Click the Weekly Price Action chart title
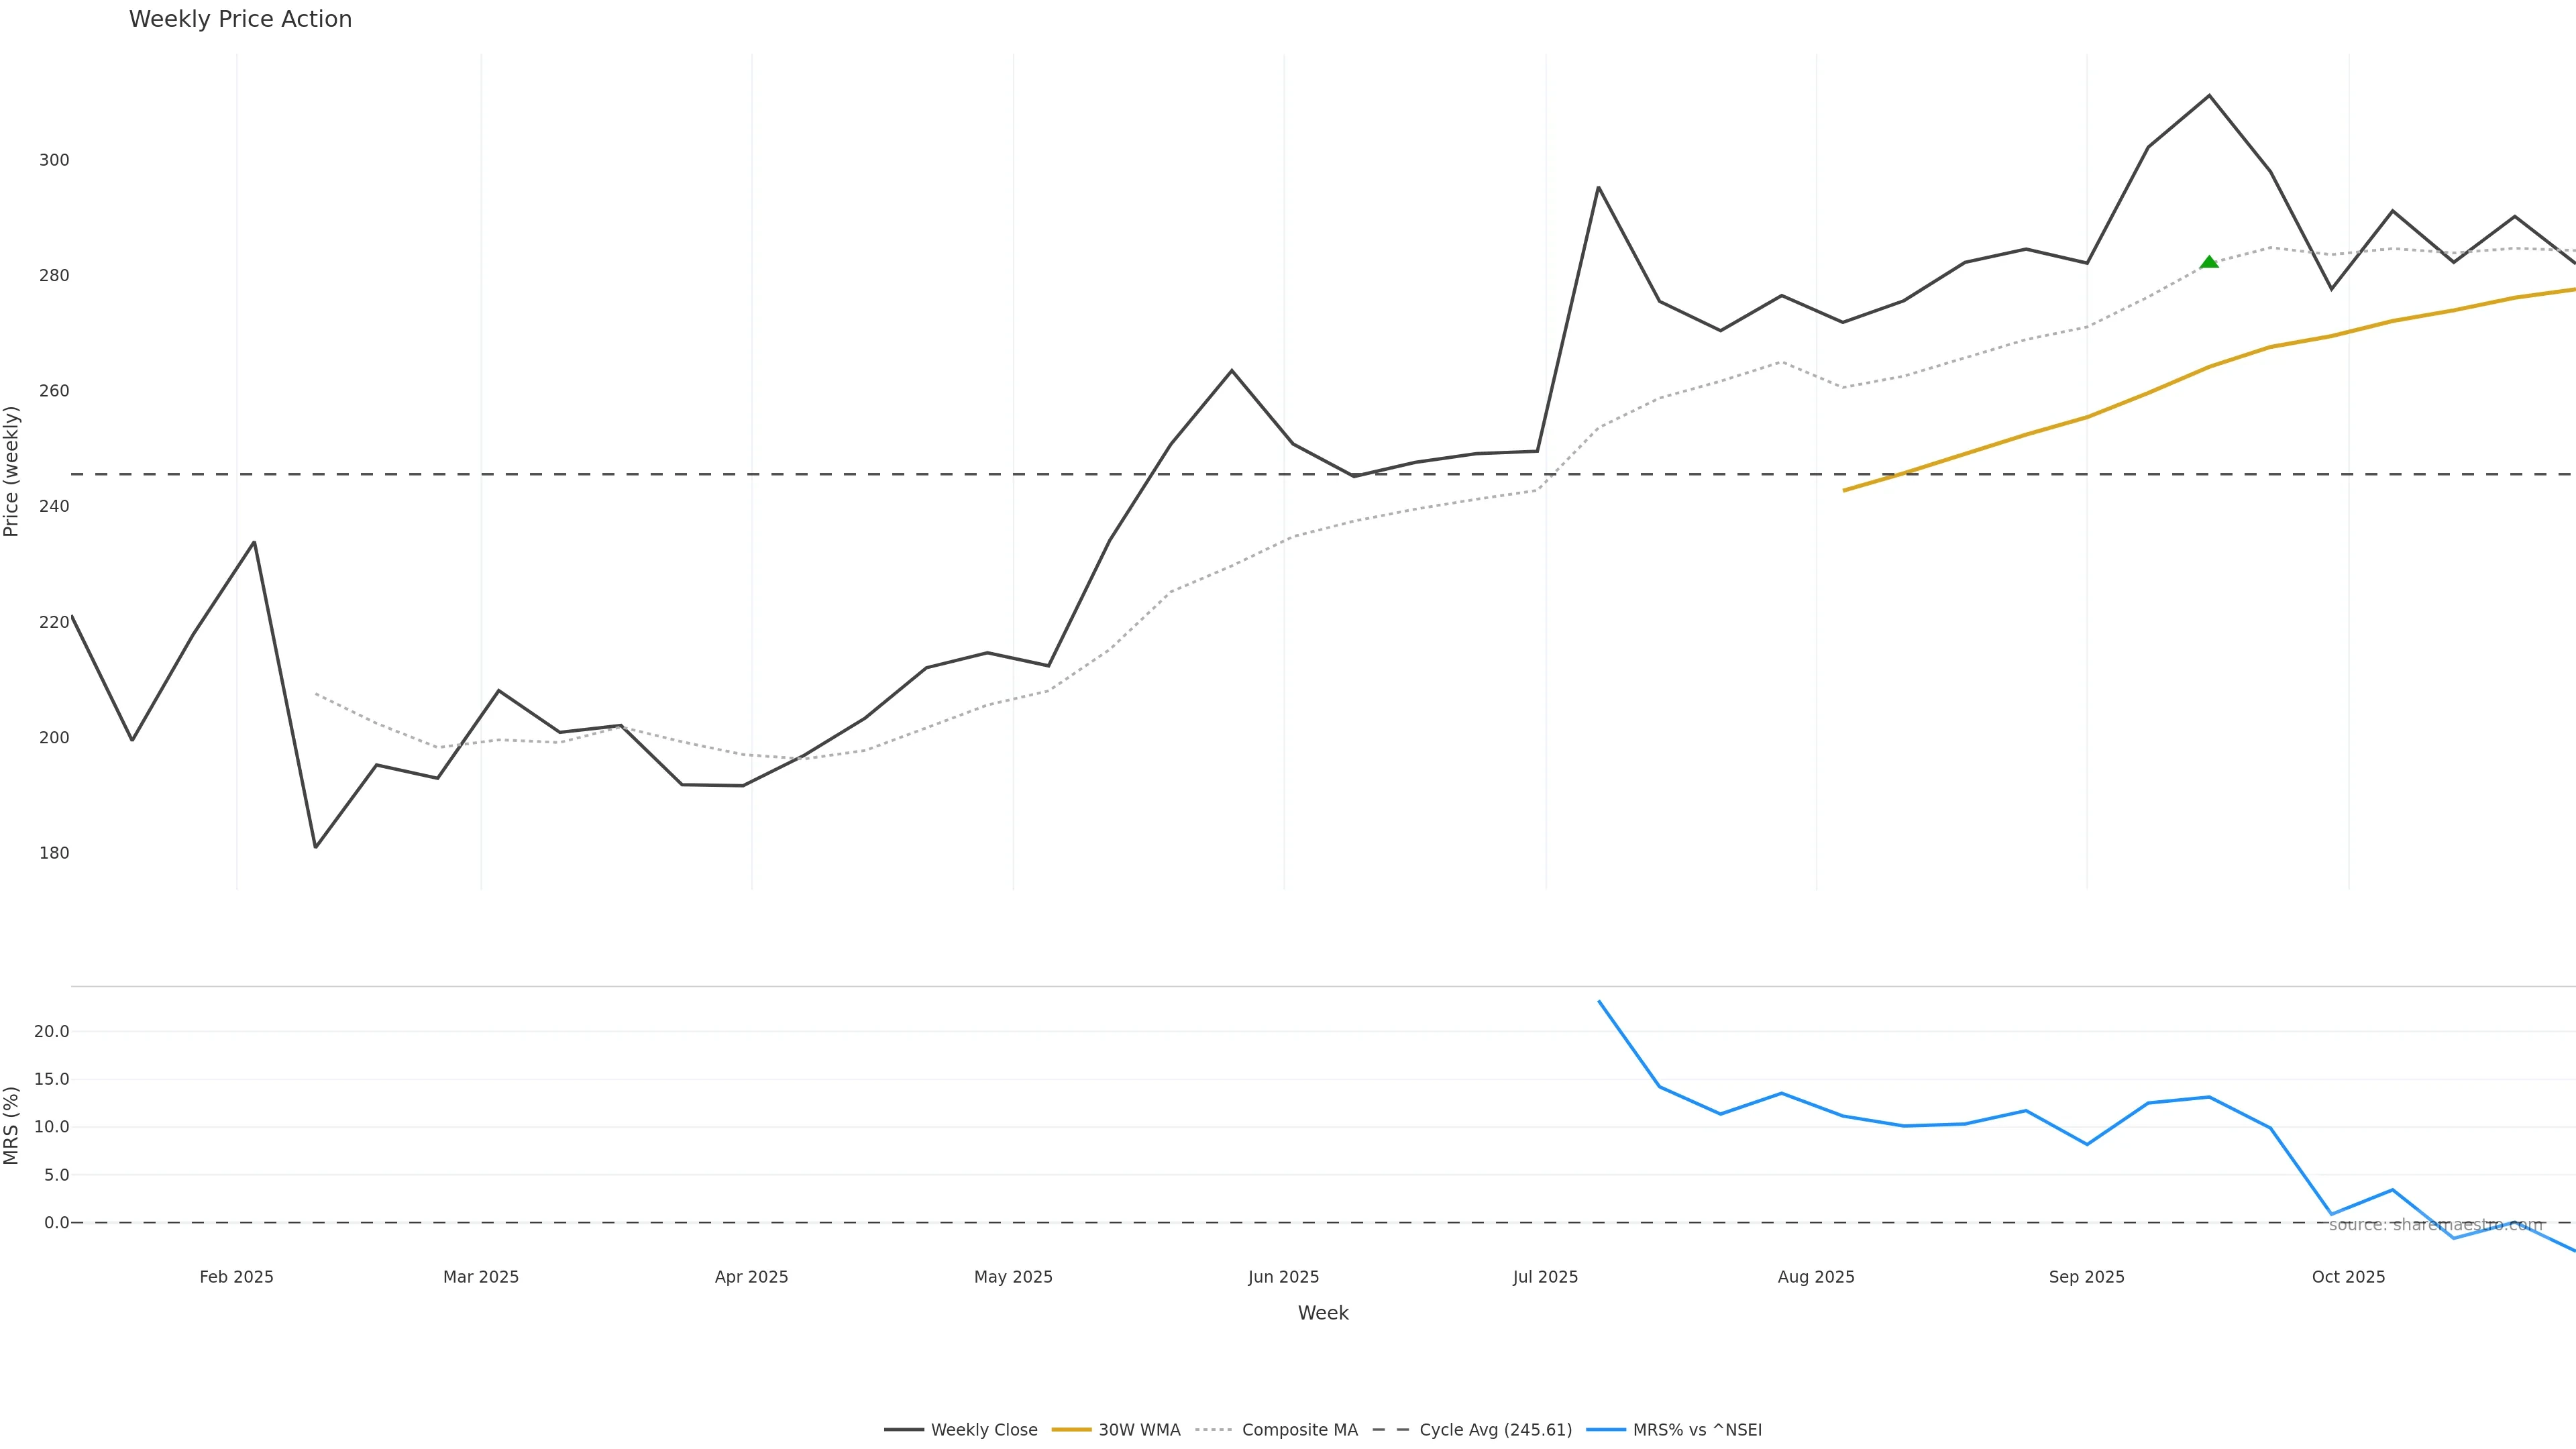Screen dimensions: 2576x1449 click(x=240, y=19)
